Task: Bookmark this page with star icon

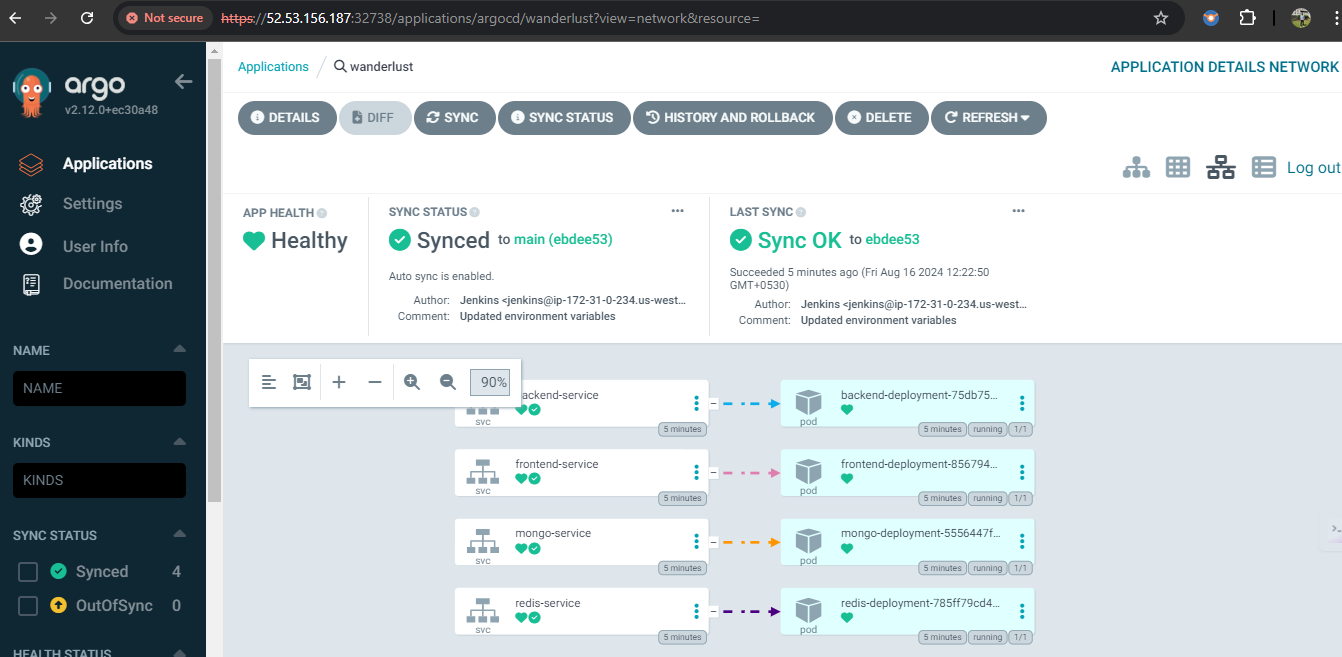Action: pyautogui.click(x=1161, y=18)
